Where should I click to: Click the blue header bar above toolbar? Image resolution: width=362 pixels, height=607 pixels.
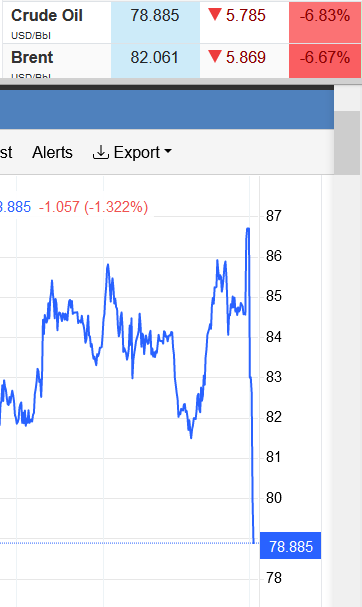tap(167, 110)
